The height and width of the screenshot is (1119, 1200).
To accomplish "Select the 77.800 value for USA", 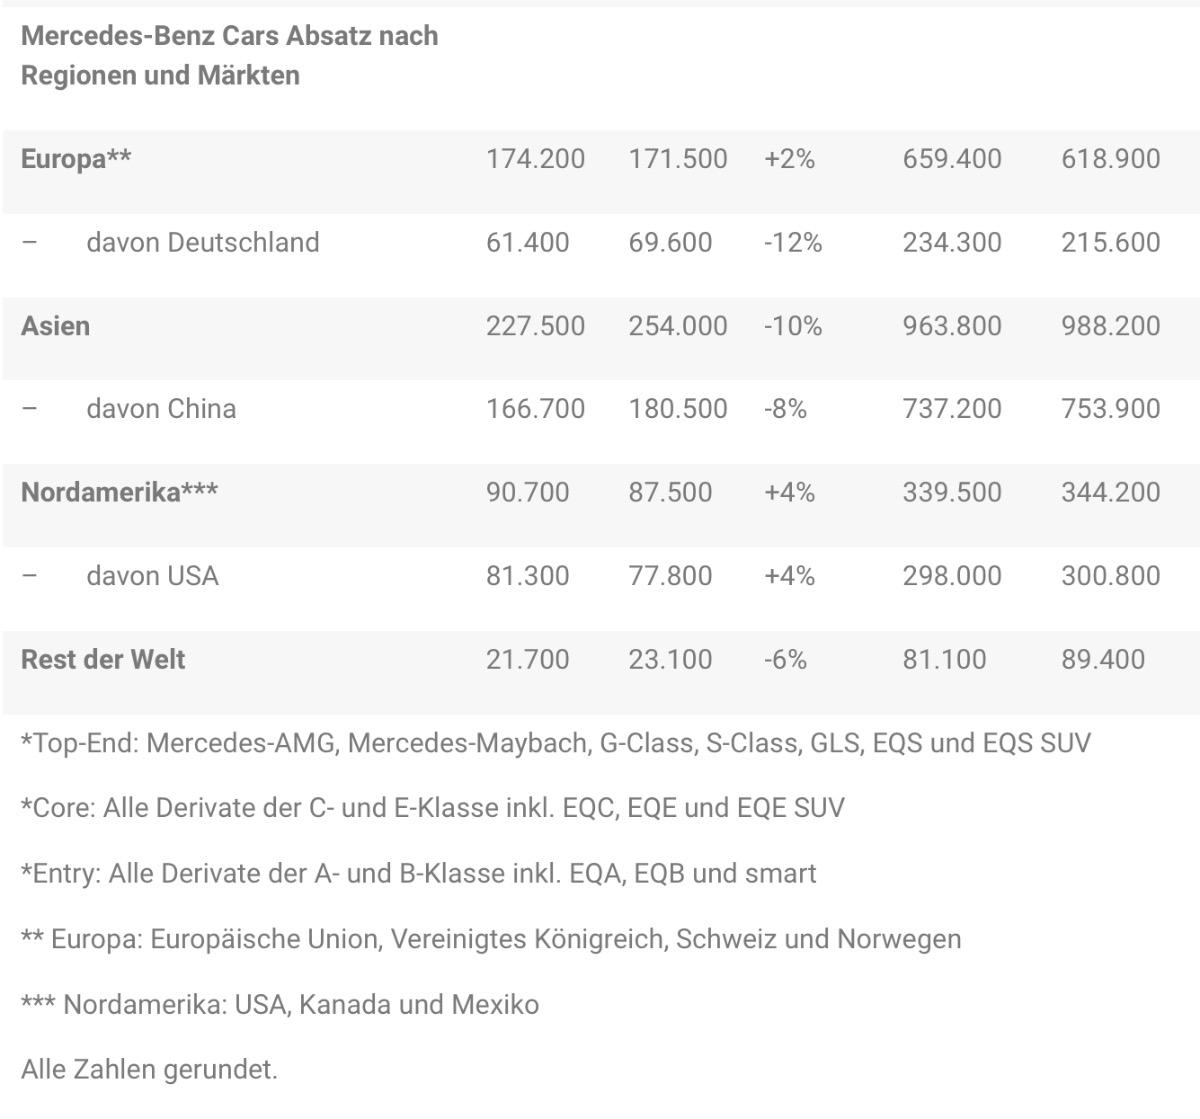I will 670,575.
